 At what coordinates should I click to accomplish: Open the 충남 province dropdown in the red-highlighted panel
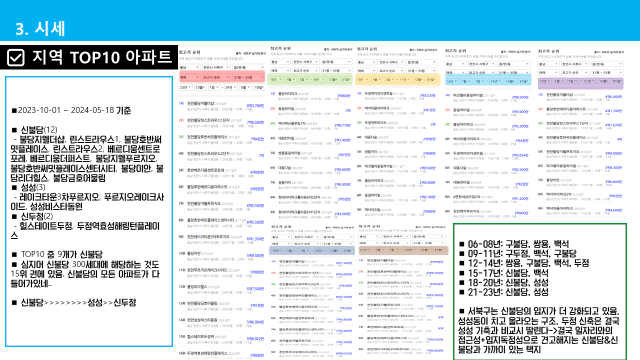pyautogui.click(x=189, y=67)
